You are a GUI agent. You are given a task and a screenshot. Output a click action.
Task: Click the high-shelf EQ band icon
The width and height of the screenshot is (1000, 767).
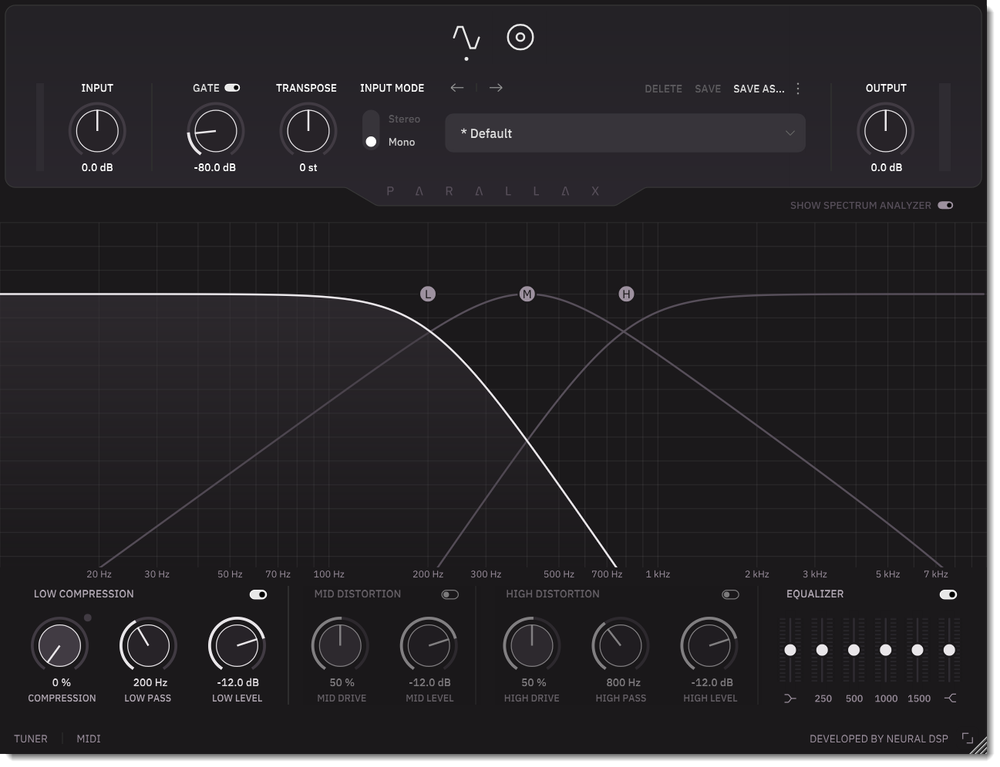point(950,698)
